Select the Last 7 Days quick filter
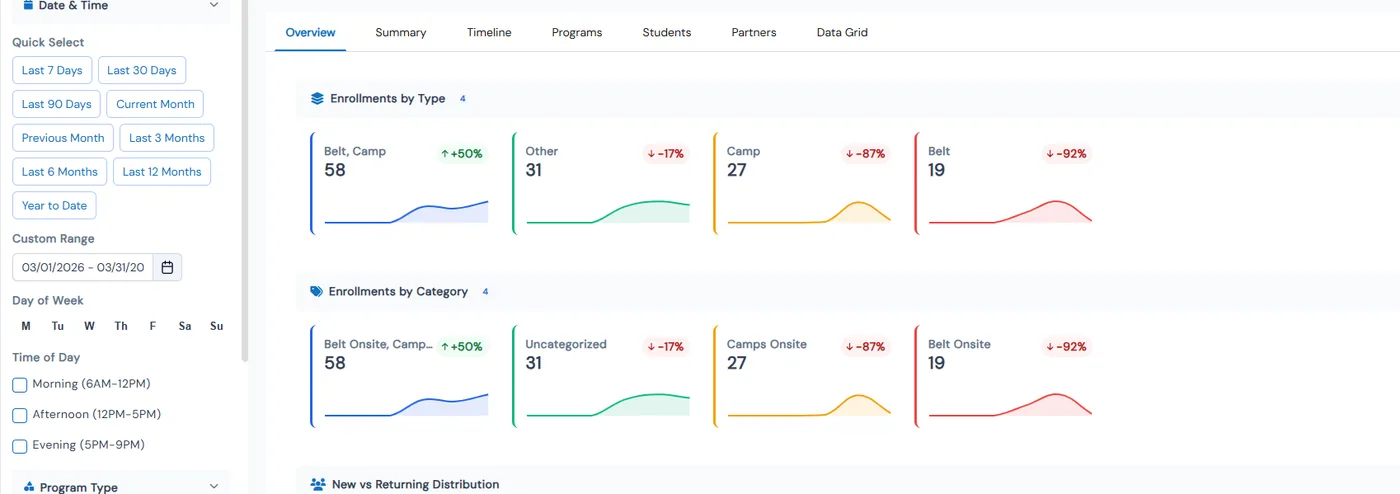Screen dimensions: 1400x494 pos(52,70)
